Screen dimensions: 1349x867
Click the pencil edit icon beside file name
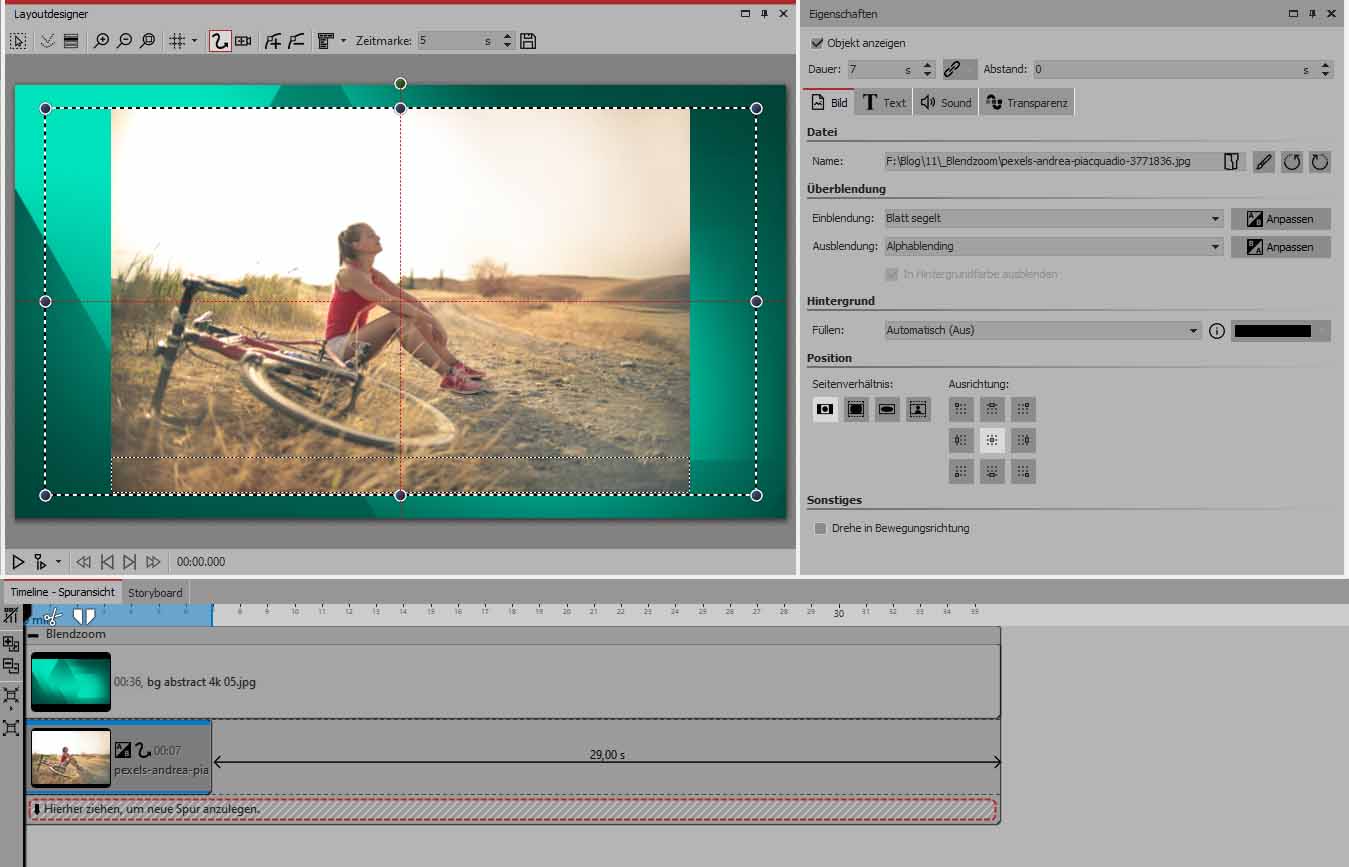(x=1264, y=162)
